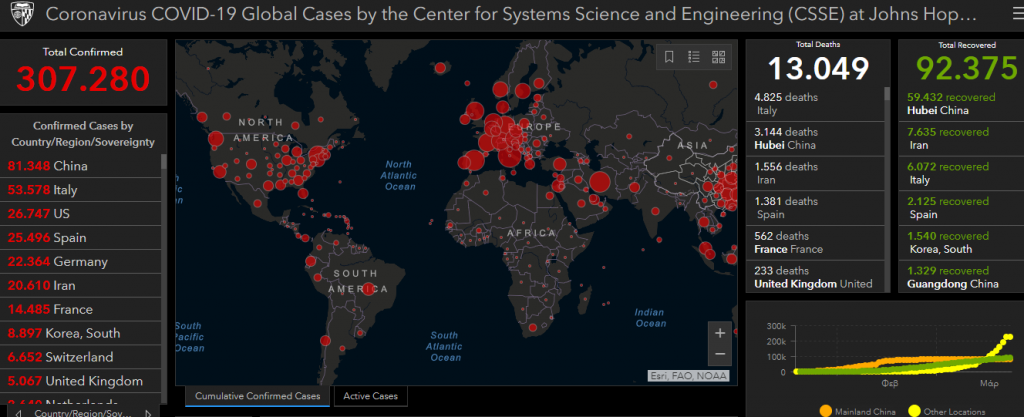This screenshot has width=1024, height=417.
Task: Open the map bookmarks icon
Action: (669, 57)
